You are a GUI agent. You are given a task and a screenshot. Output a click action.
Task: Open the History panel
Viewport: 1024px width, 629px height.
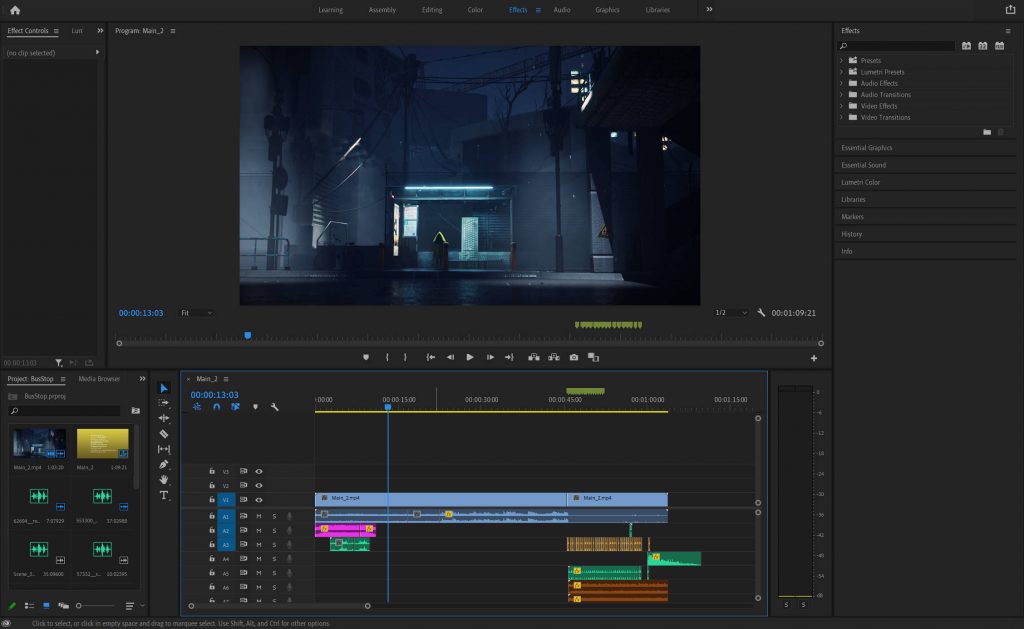coord(852,234)
